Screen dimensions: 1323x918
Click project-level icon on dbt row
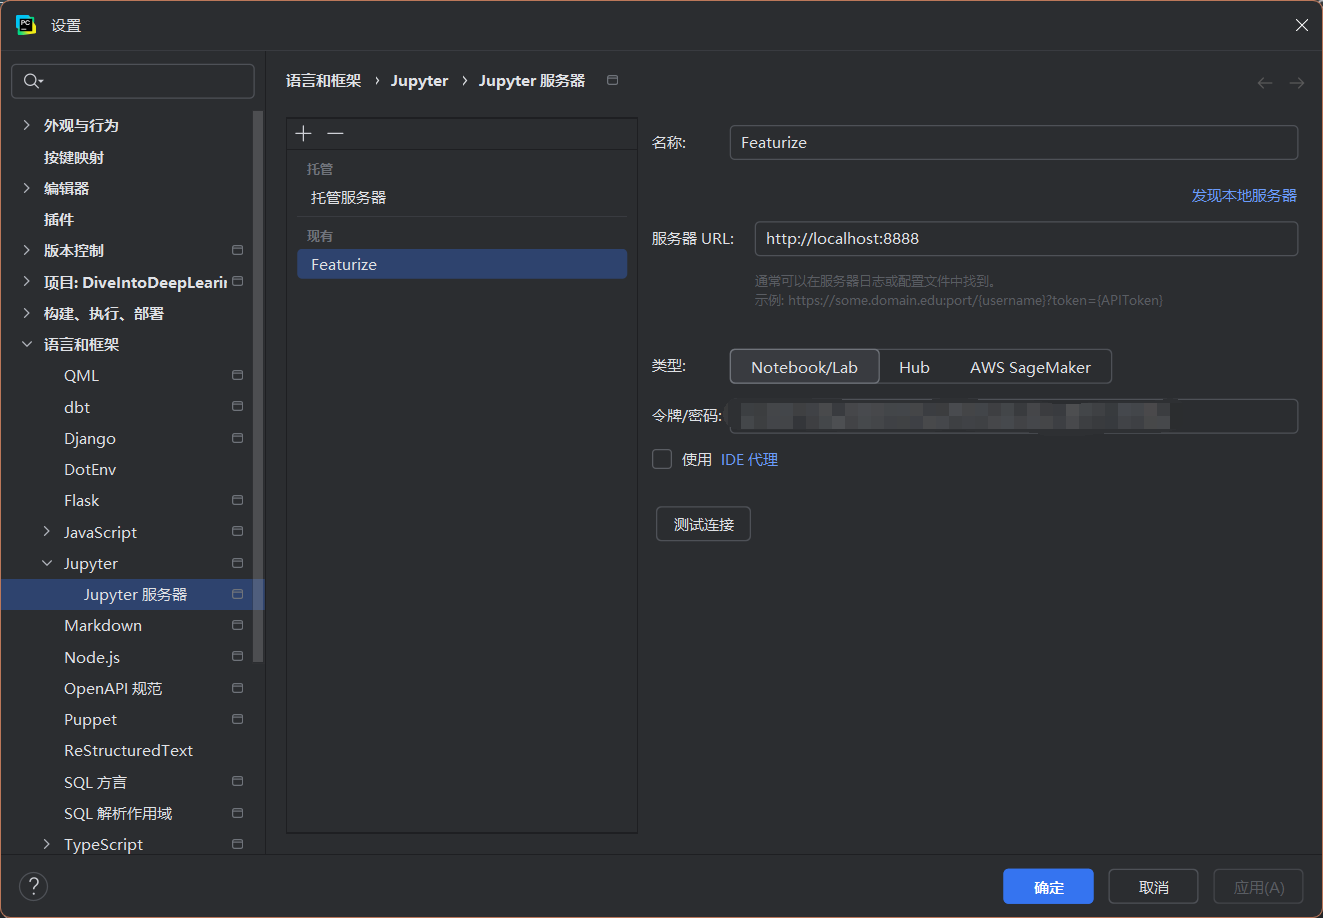[237, 406]
